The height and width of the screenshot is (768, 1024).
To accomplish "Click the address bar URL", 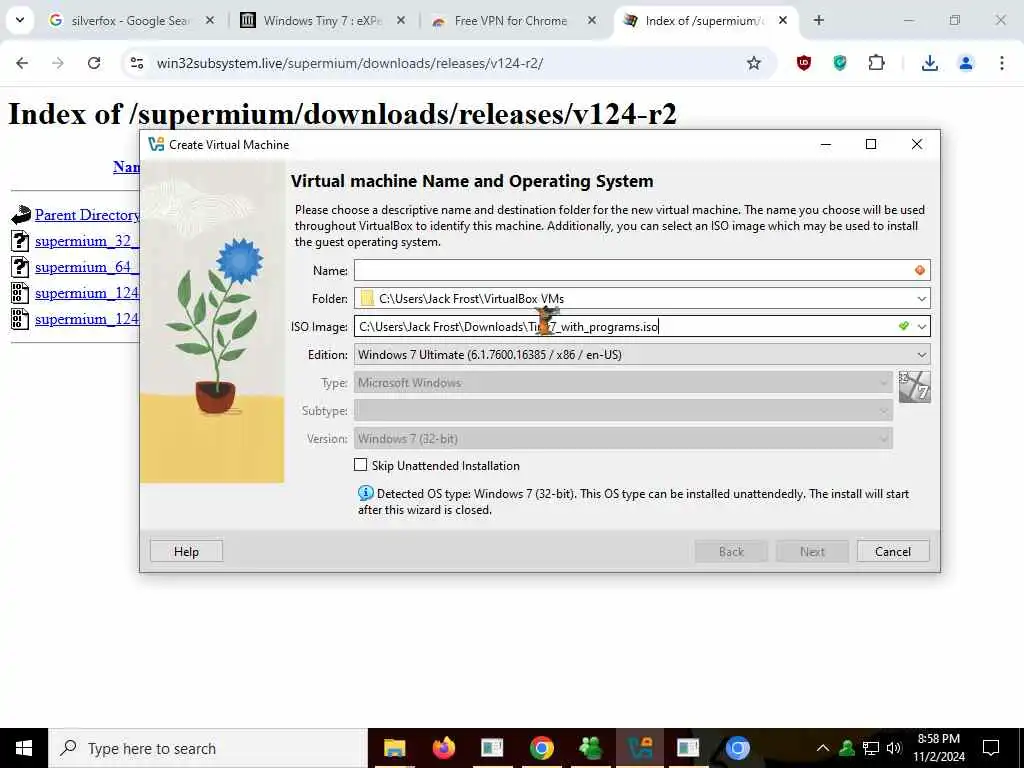I will point(349,63).
